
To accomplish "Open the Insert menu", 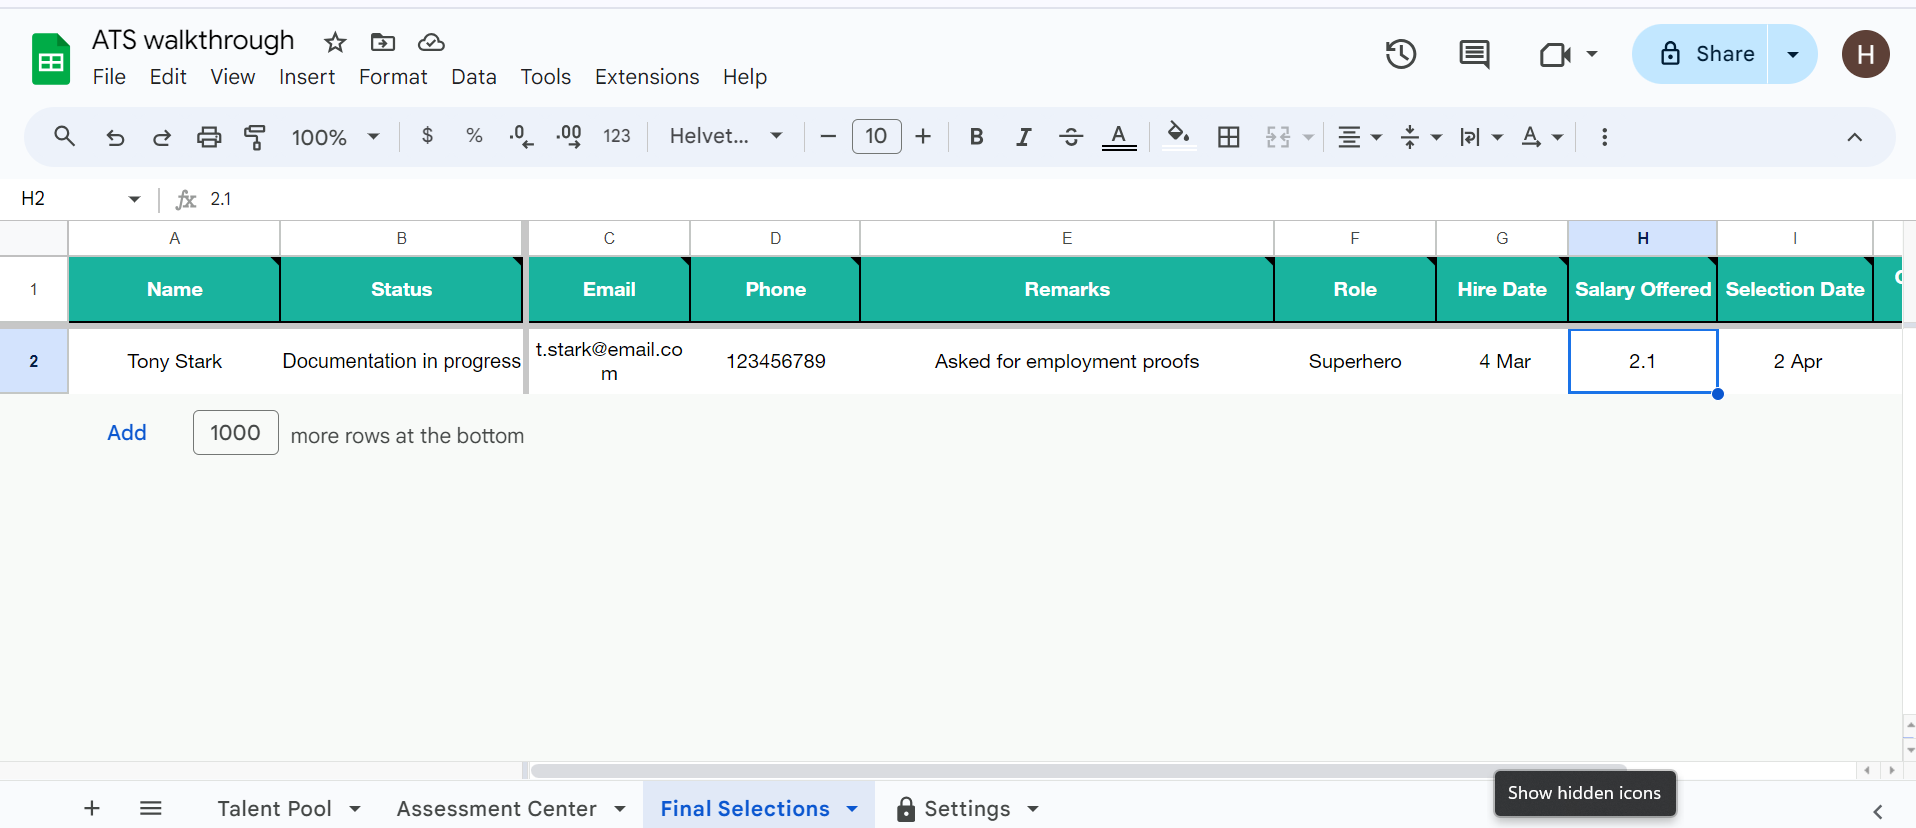I will tap(307, 77).
